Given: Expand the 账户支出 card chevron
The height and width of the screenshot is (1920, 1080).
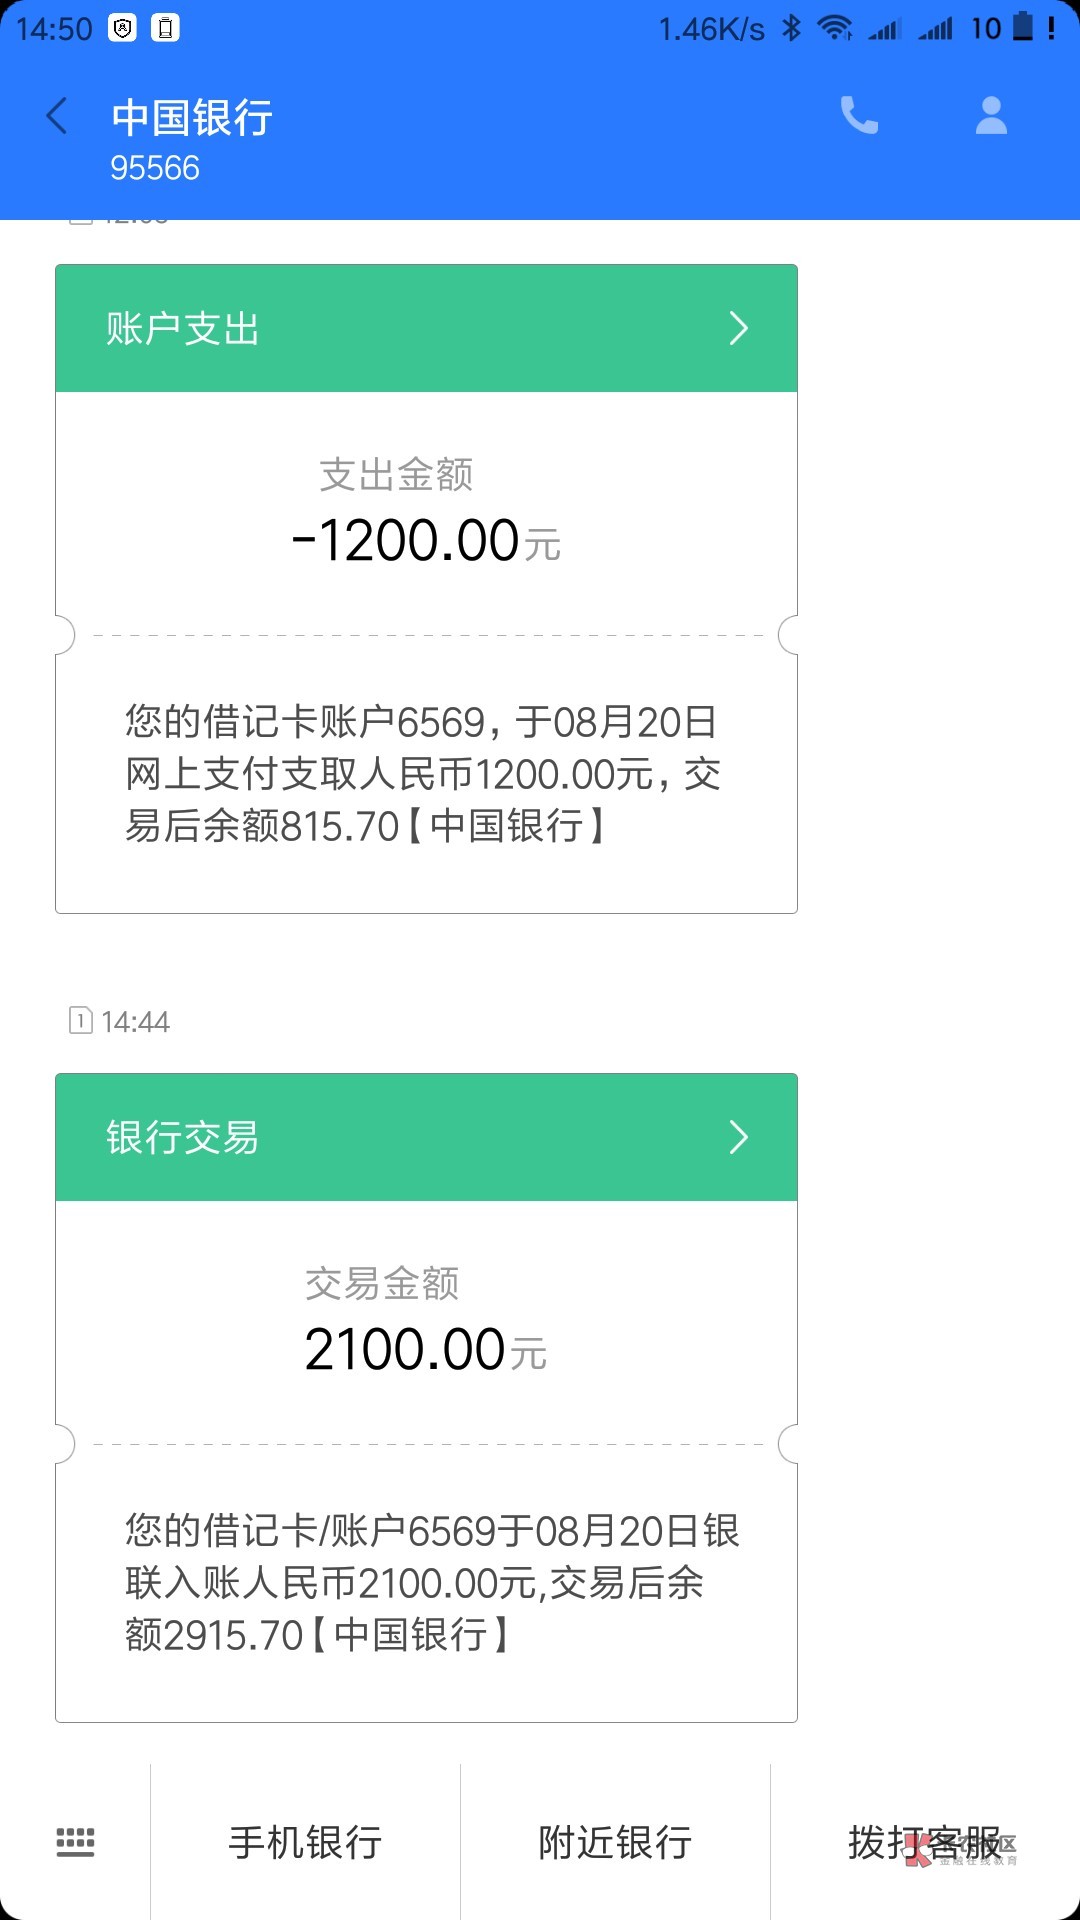Looking at the screenshot, I should click(x=738, y=328).
